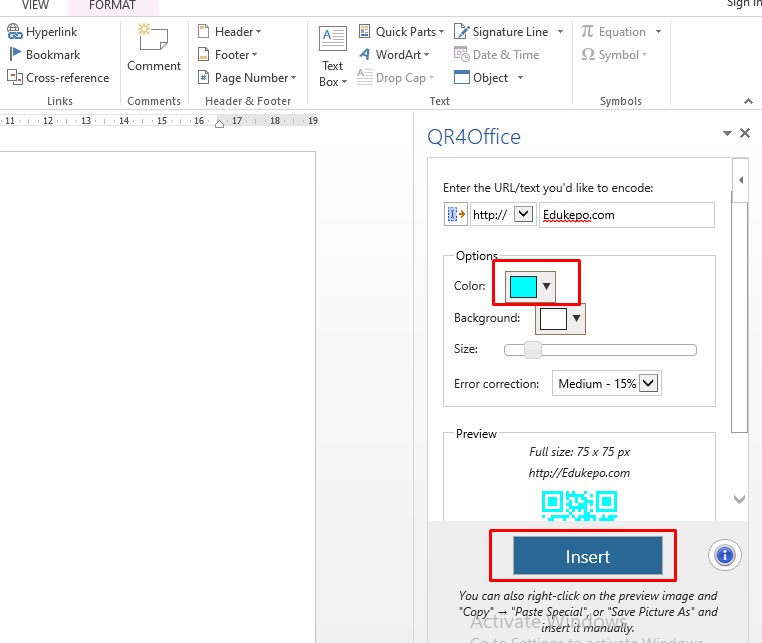Click the blue info icon beside Insert
This screenshot has width=762, height=643.
[725, 555]
